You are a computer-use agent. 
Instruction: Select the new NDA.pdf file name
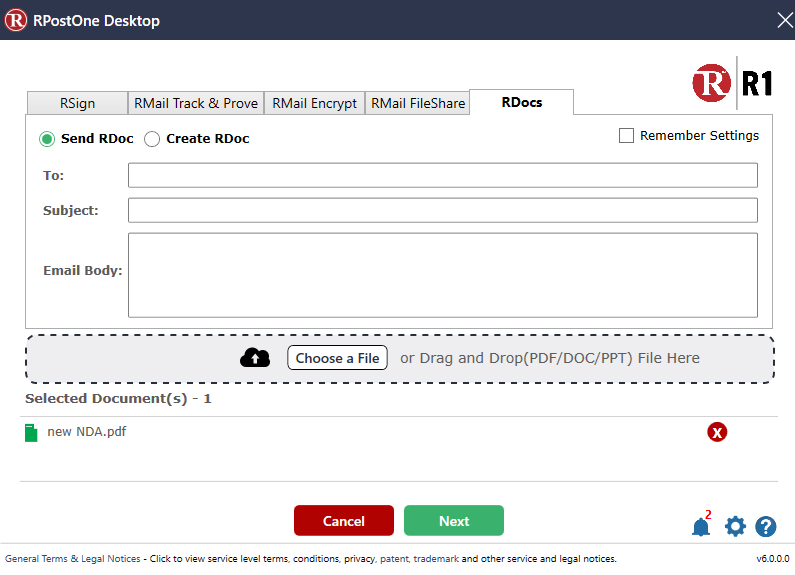click(x=87, y=432)
